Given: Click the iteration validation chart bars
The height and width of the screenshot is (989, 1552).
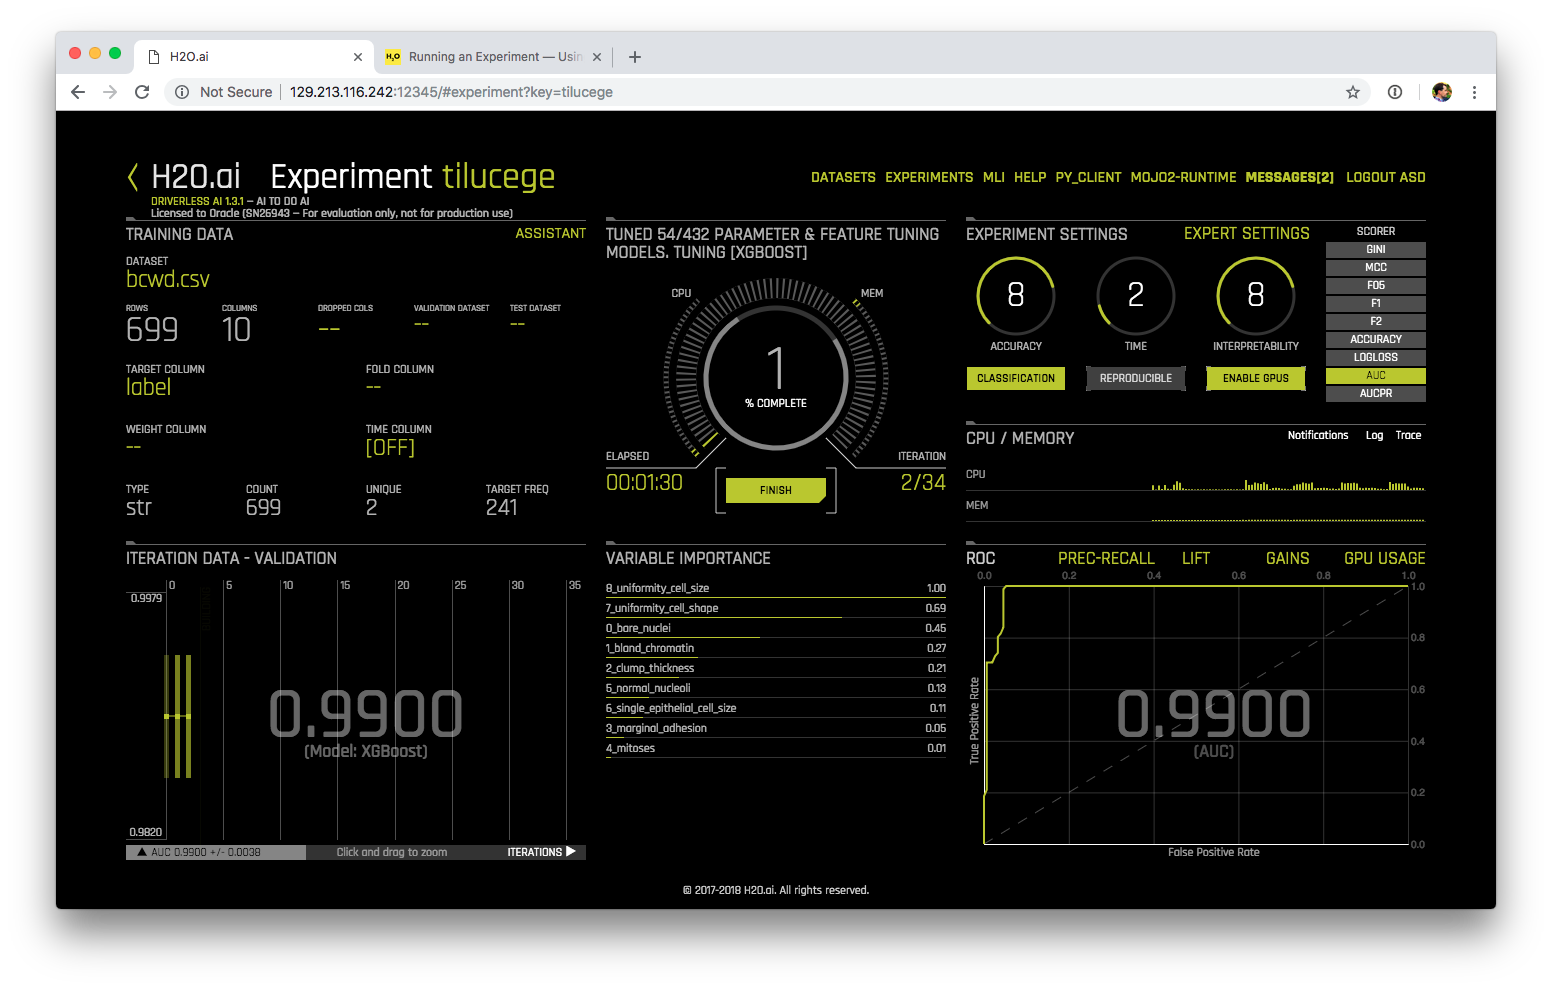Looking at the screenshot, I should pyautogui.click(x=177, y=716).
